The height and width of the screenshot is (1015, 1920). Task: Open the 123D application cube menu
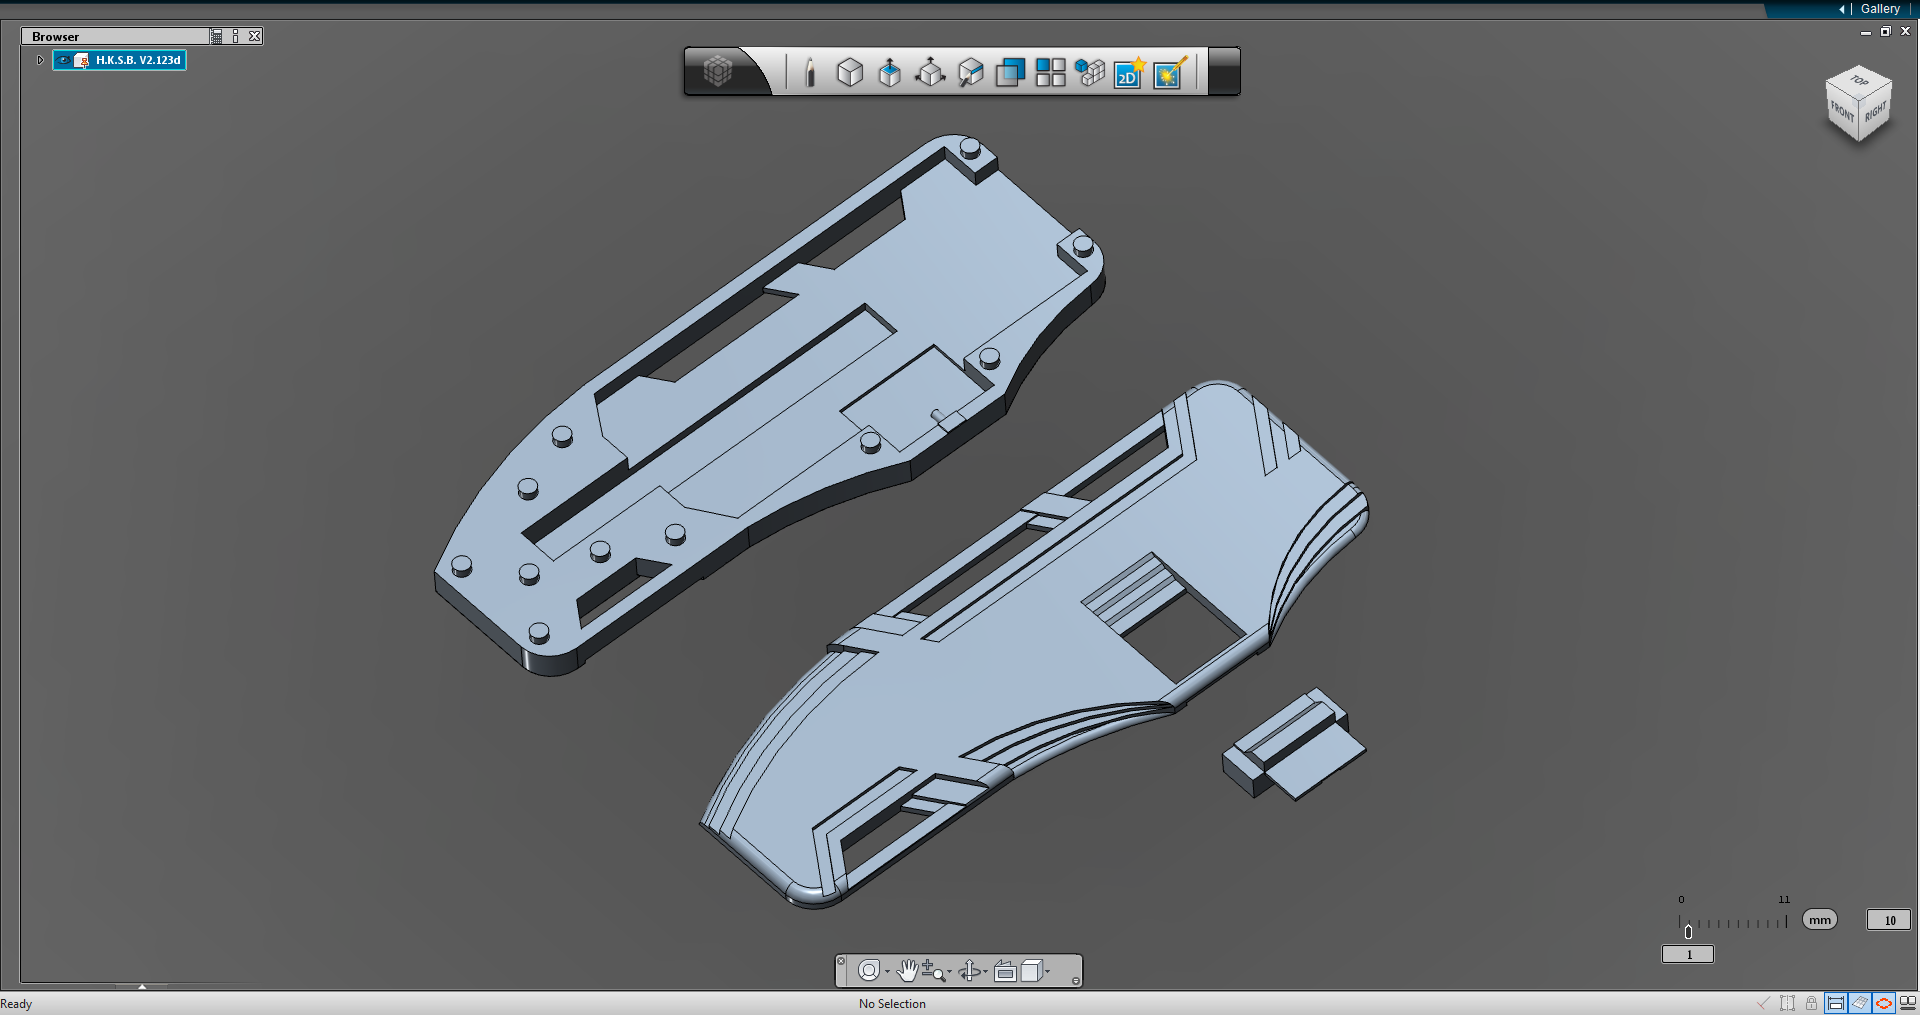tap(718, 71)
